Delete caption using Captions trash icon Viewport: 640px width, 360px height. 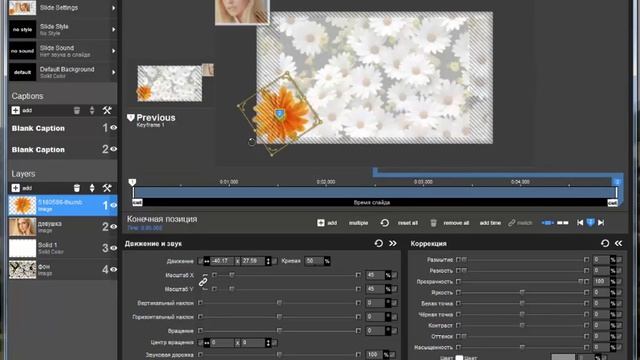tap(77, 110)
